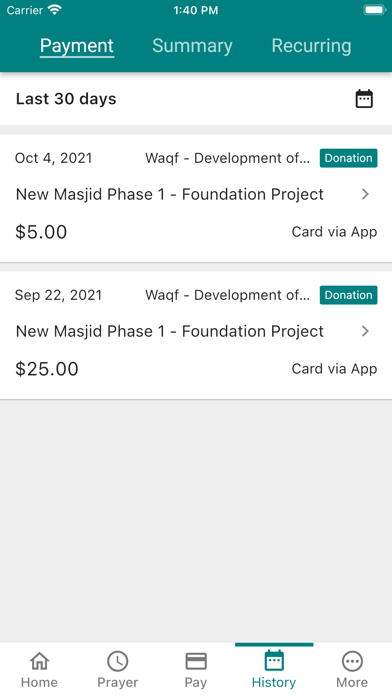This screenshot has height=696, width=392.
Task: Tap the Home icon in bottom bar
Action: tap(40, 661)
